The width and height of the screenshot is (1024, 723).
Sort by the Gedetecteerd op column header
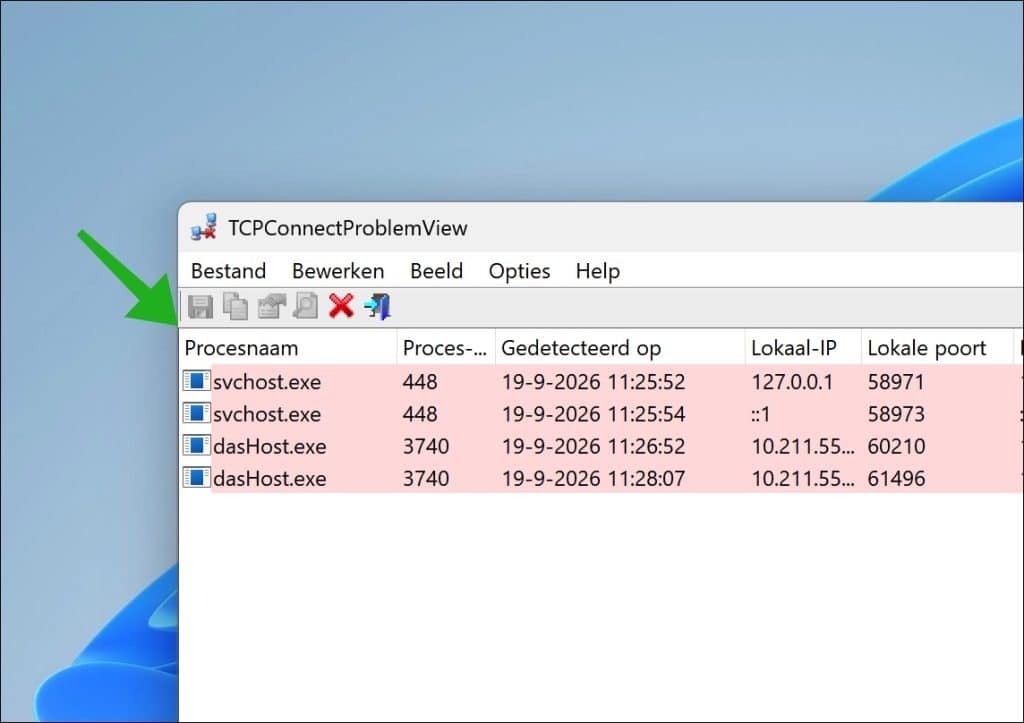coord(620,348)
